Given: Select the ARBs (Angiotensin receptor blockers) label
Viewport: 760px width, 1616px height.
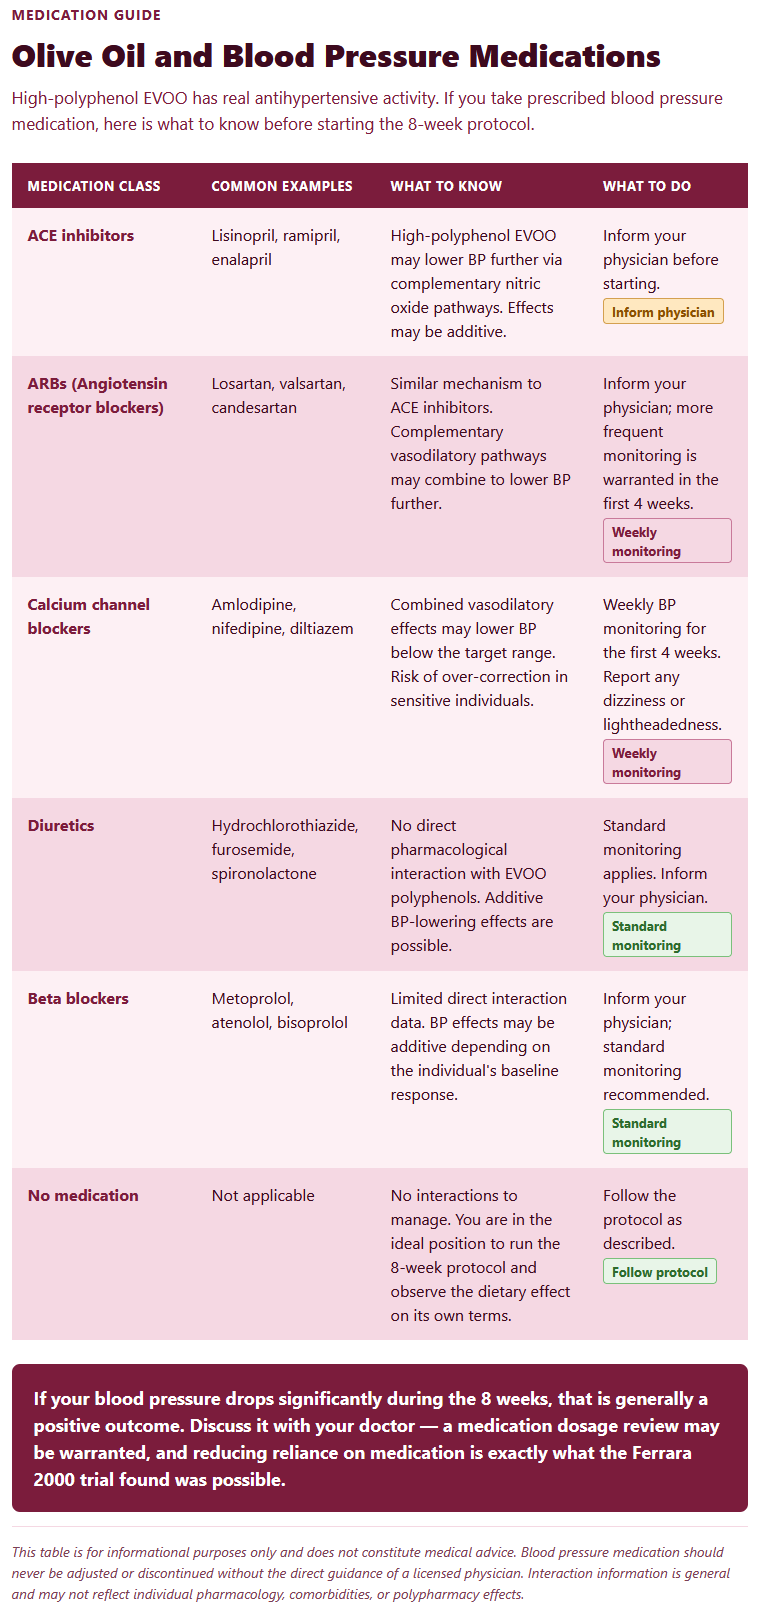Looking at the screenshot, I should [x=98, y=396].
